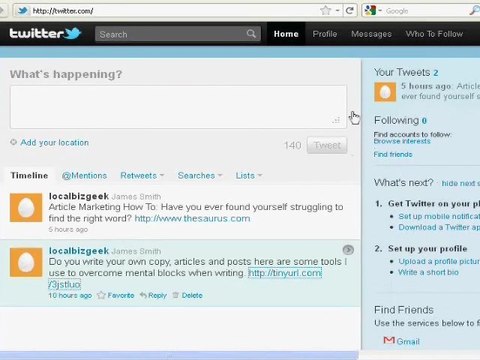Click the Google search engine icon
This screenshot has width=480, height=360.
pos(370,11)
